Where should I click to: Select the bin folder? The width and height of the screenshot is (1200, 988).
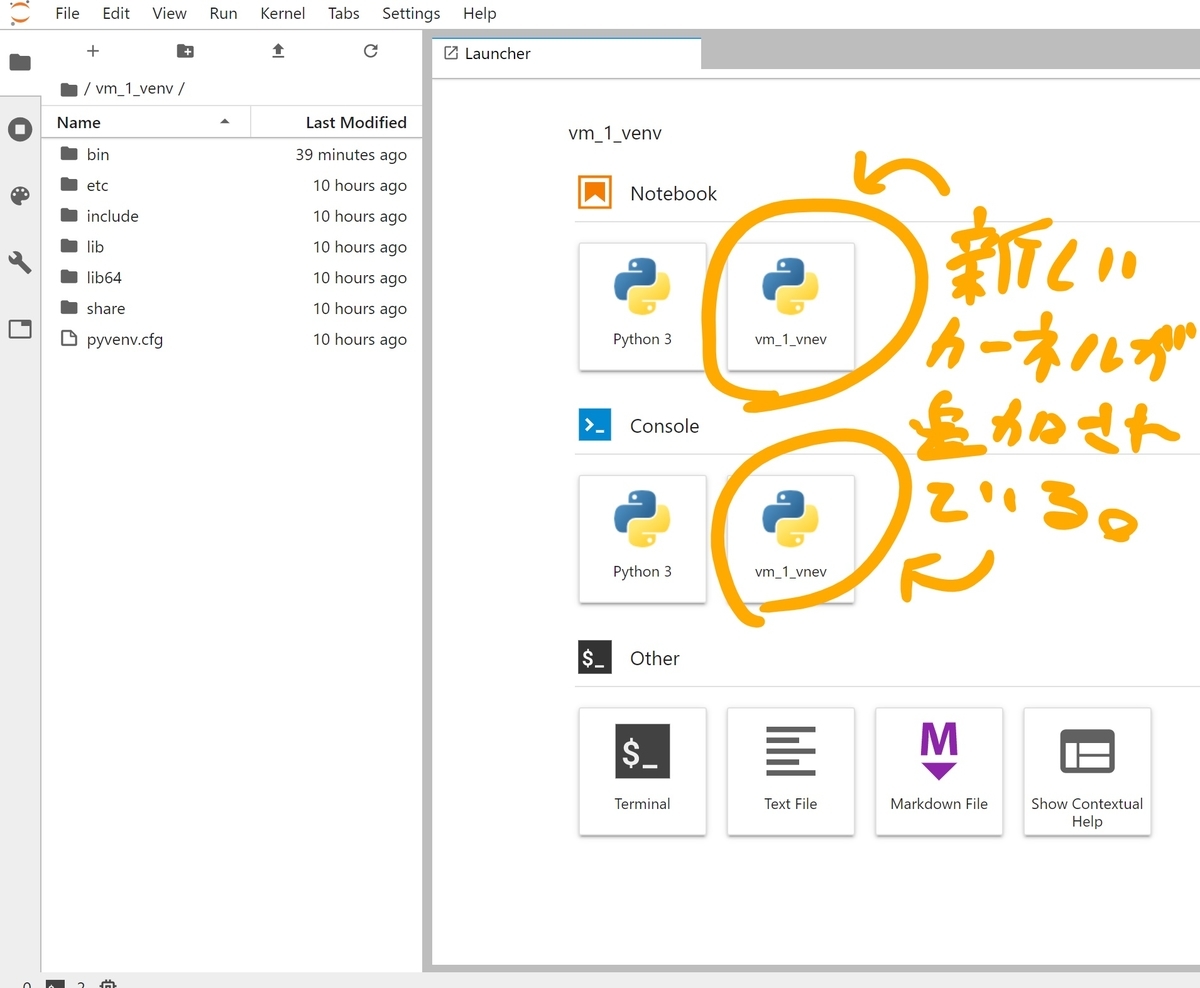[232, 155]
